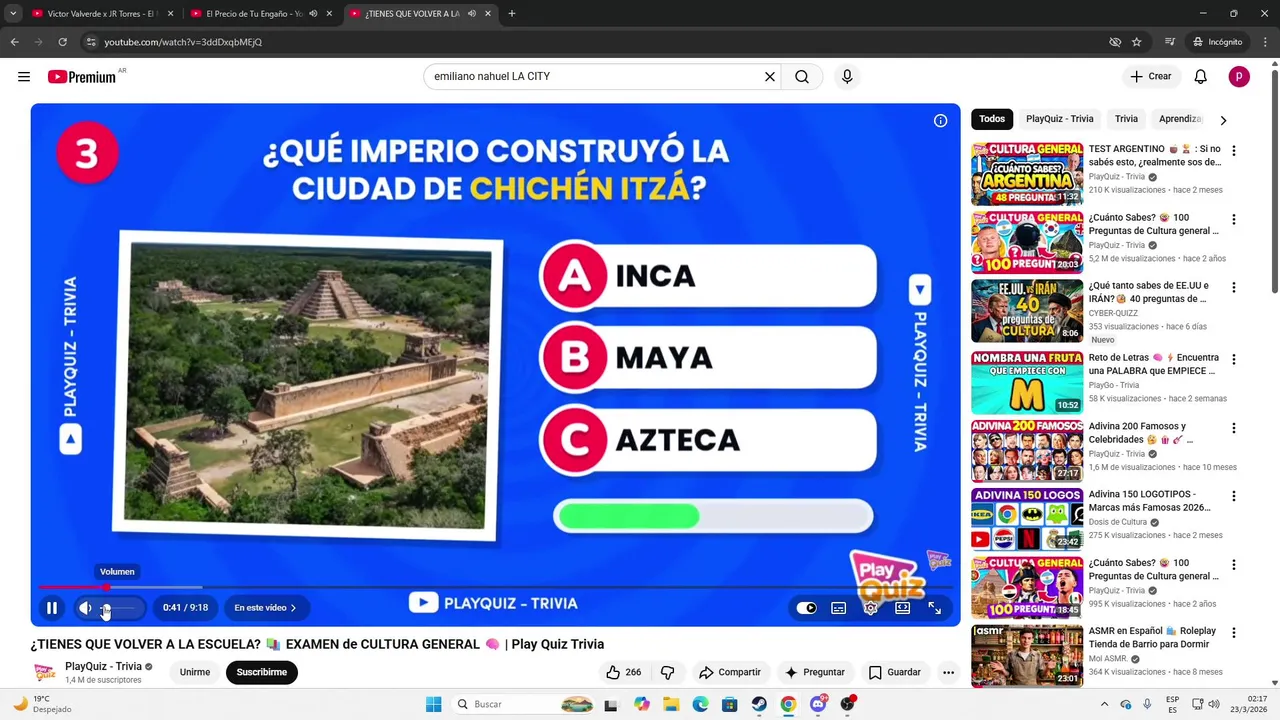The width and height of the screenshot is (1280, 720).
Task: Adjust the volume slider
Action: (x=118, y=608)
